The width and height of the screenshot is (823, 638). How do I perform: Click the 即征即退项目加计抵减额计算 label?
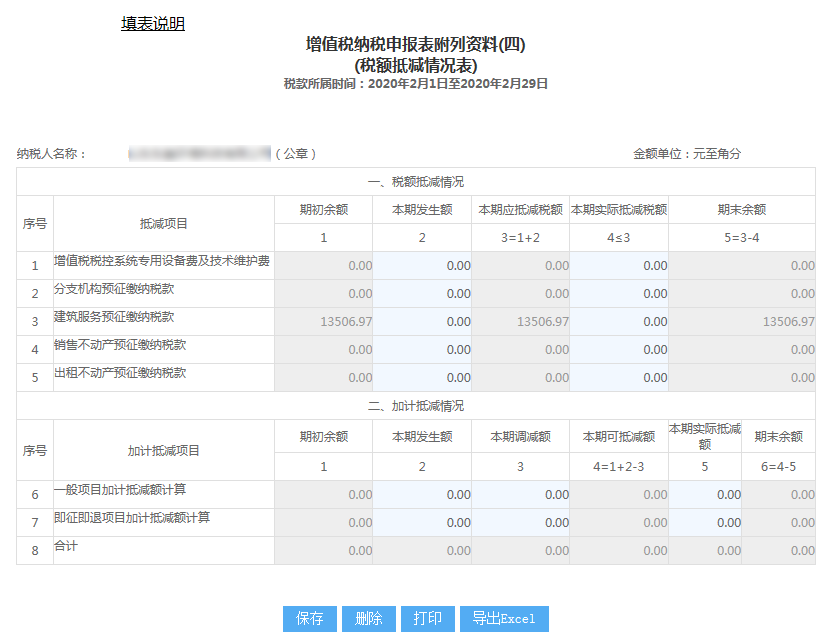tap(132, 518)
